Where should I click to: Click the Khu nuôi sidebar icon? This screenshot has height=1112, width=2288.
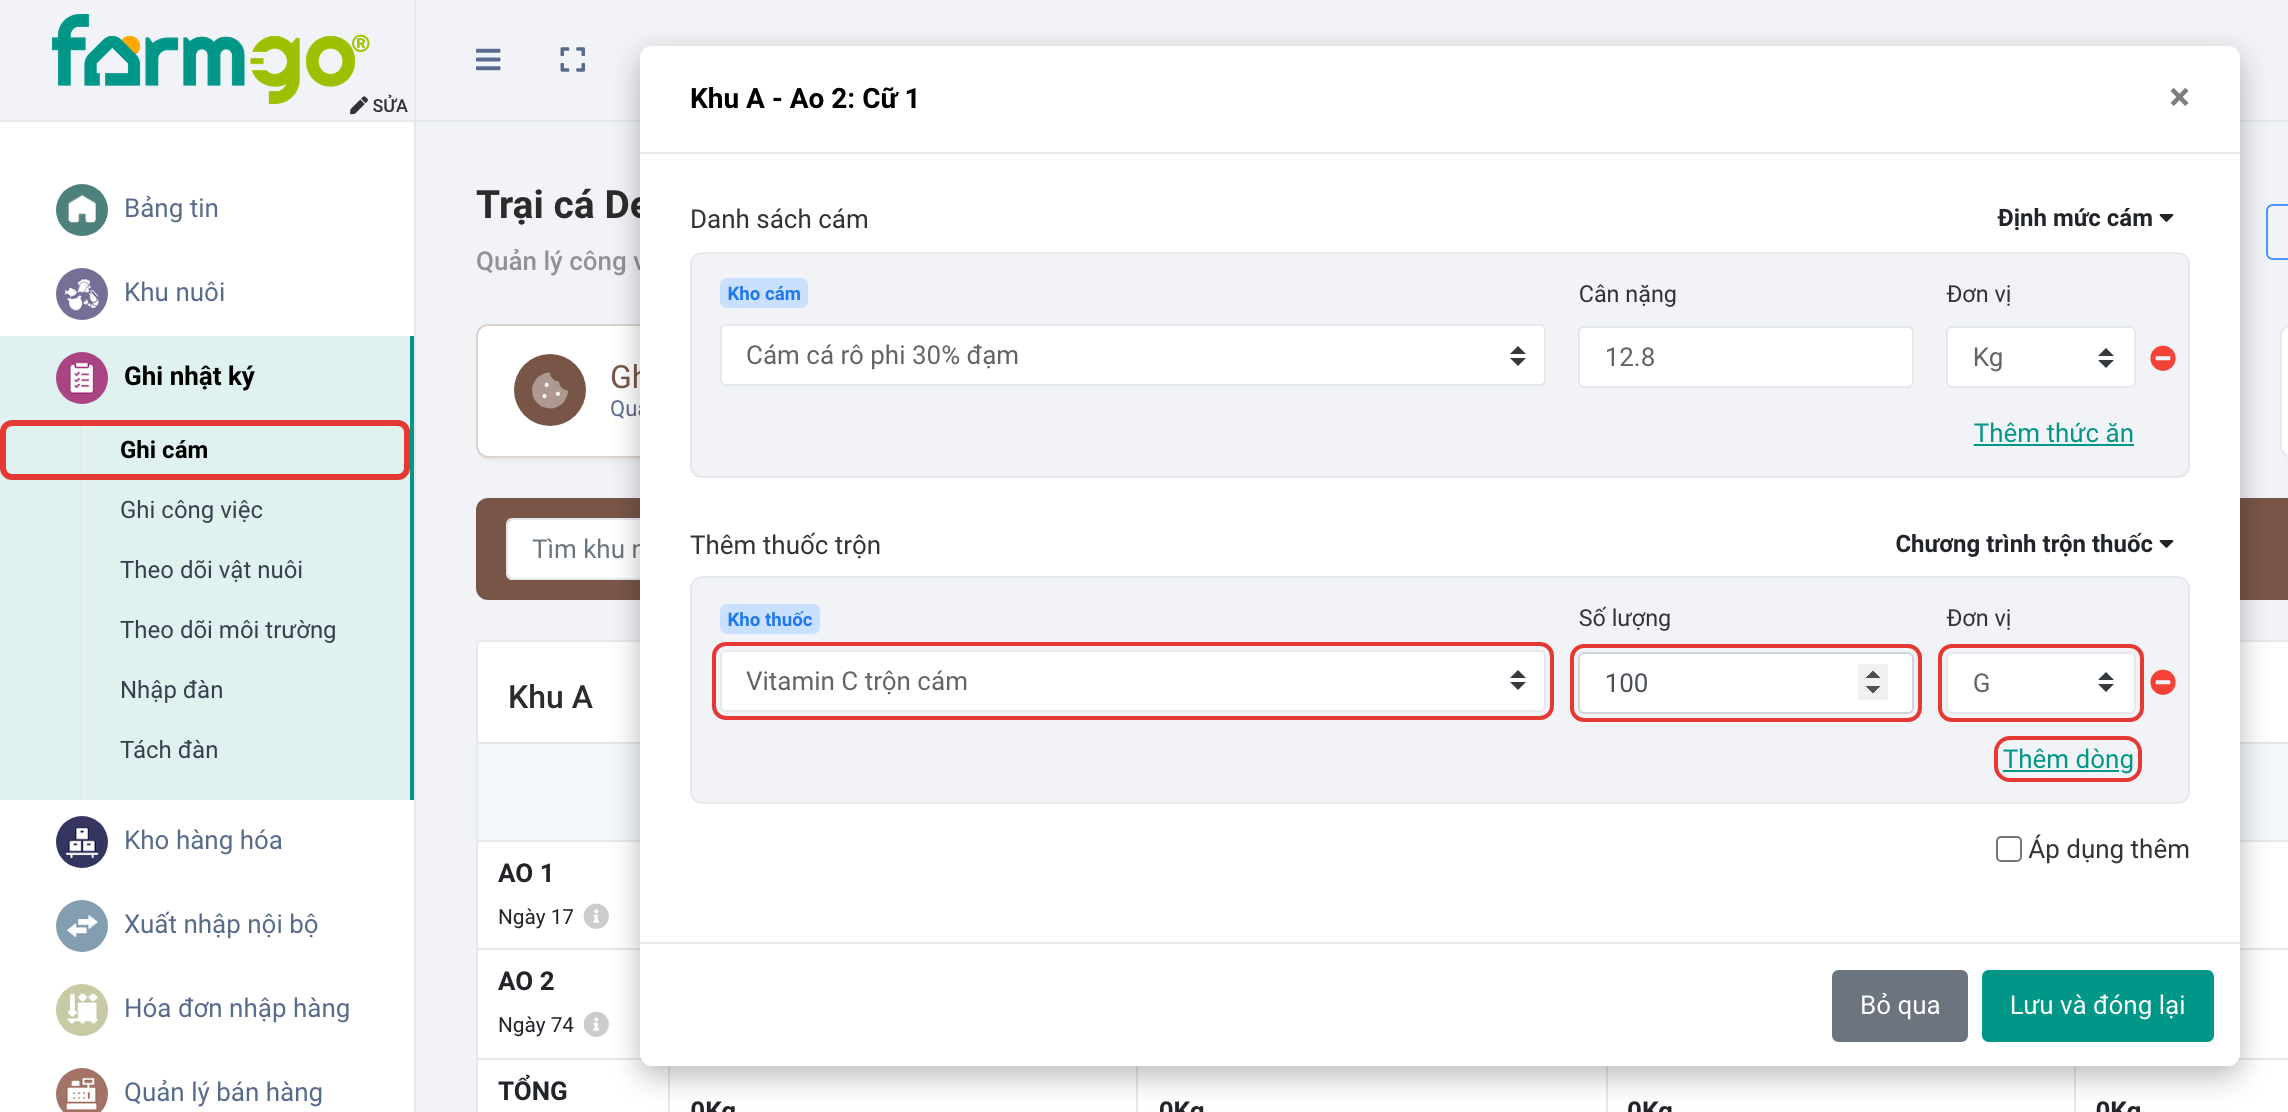[x=82, y=293]
